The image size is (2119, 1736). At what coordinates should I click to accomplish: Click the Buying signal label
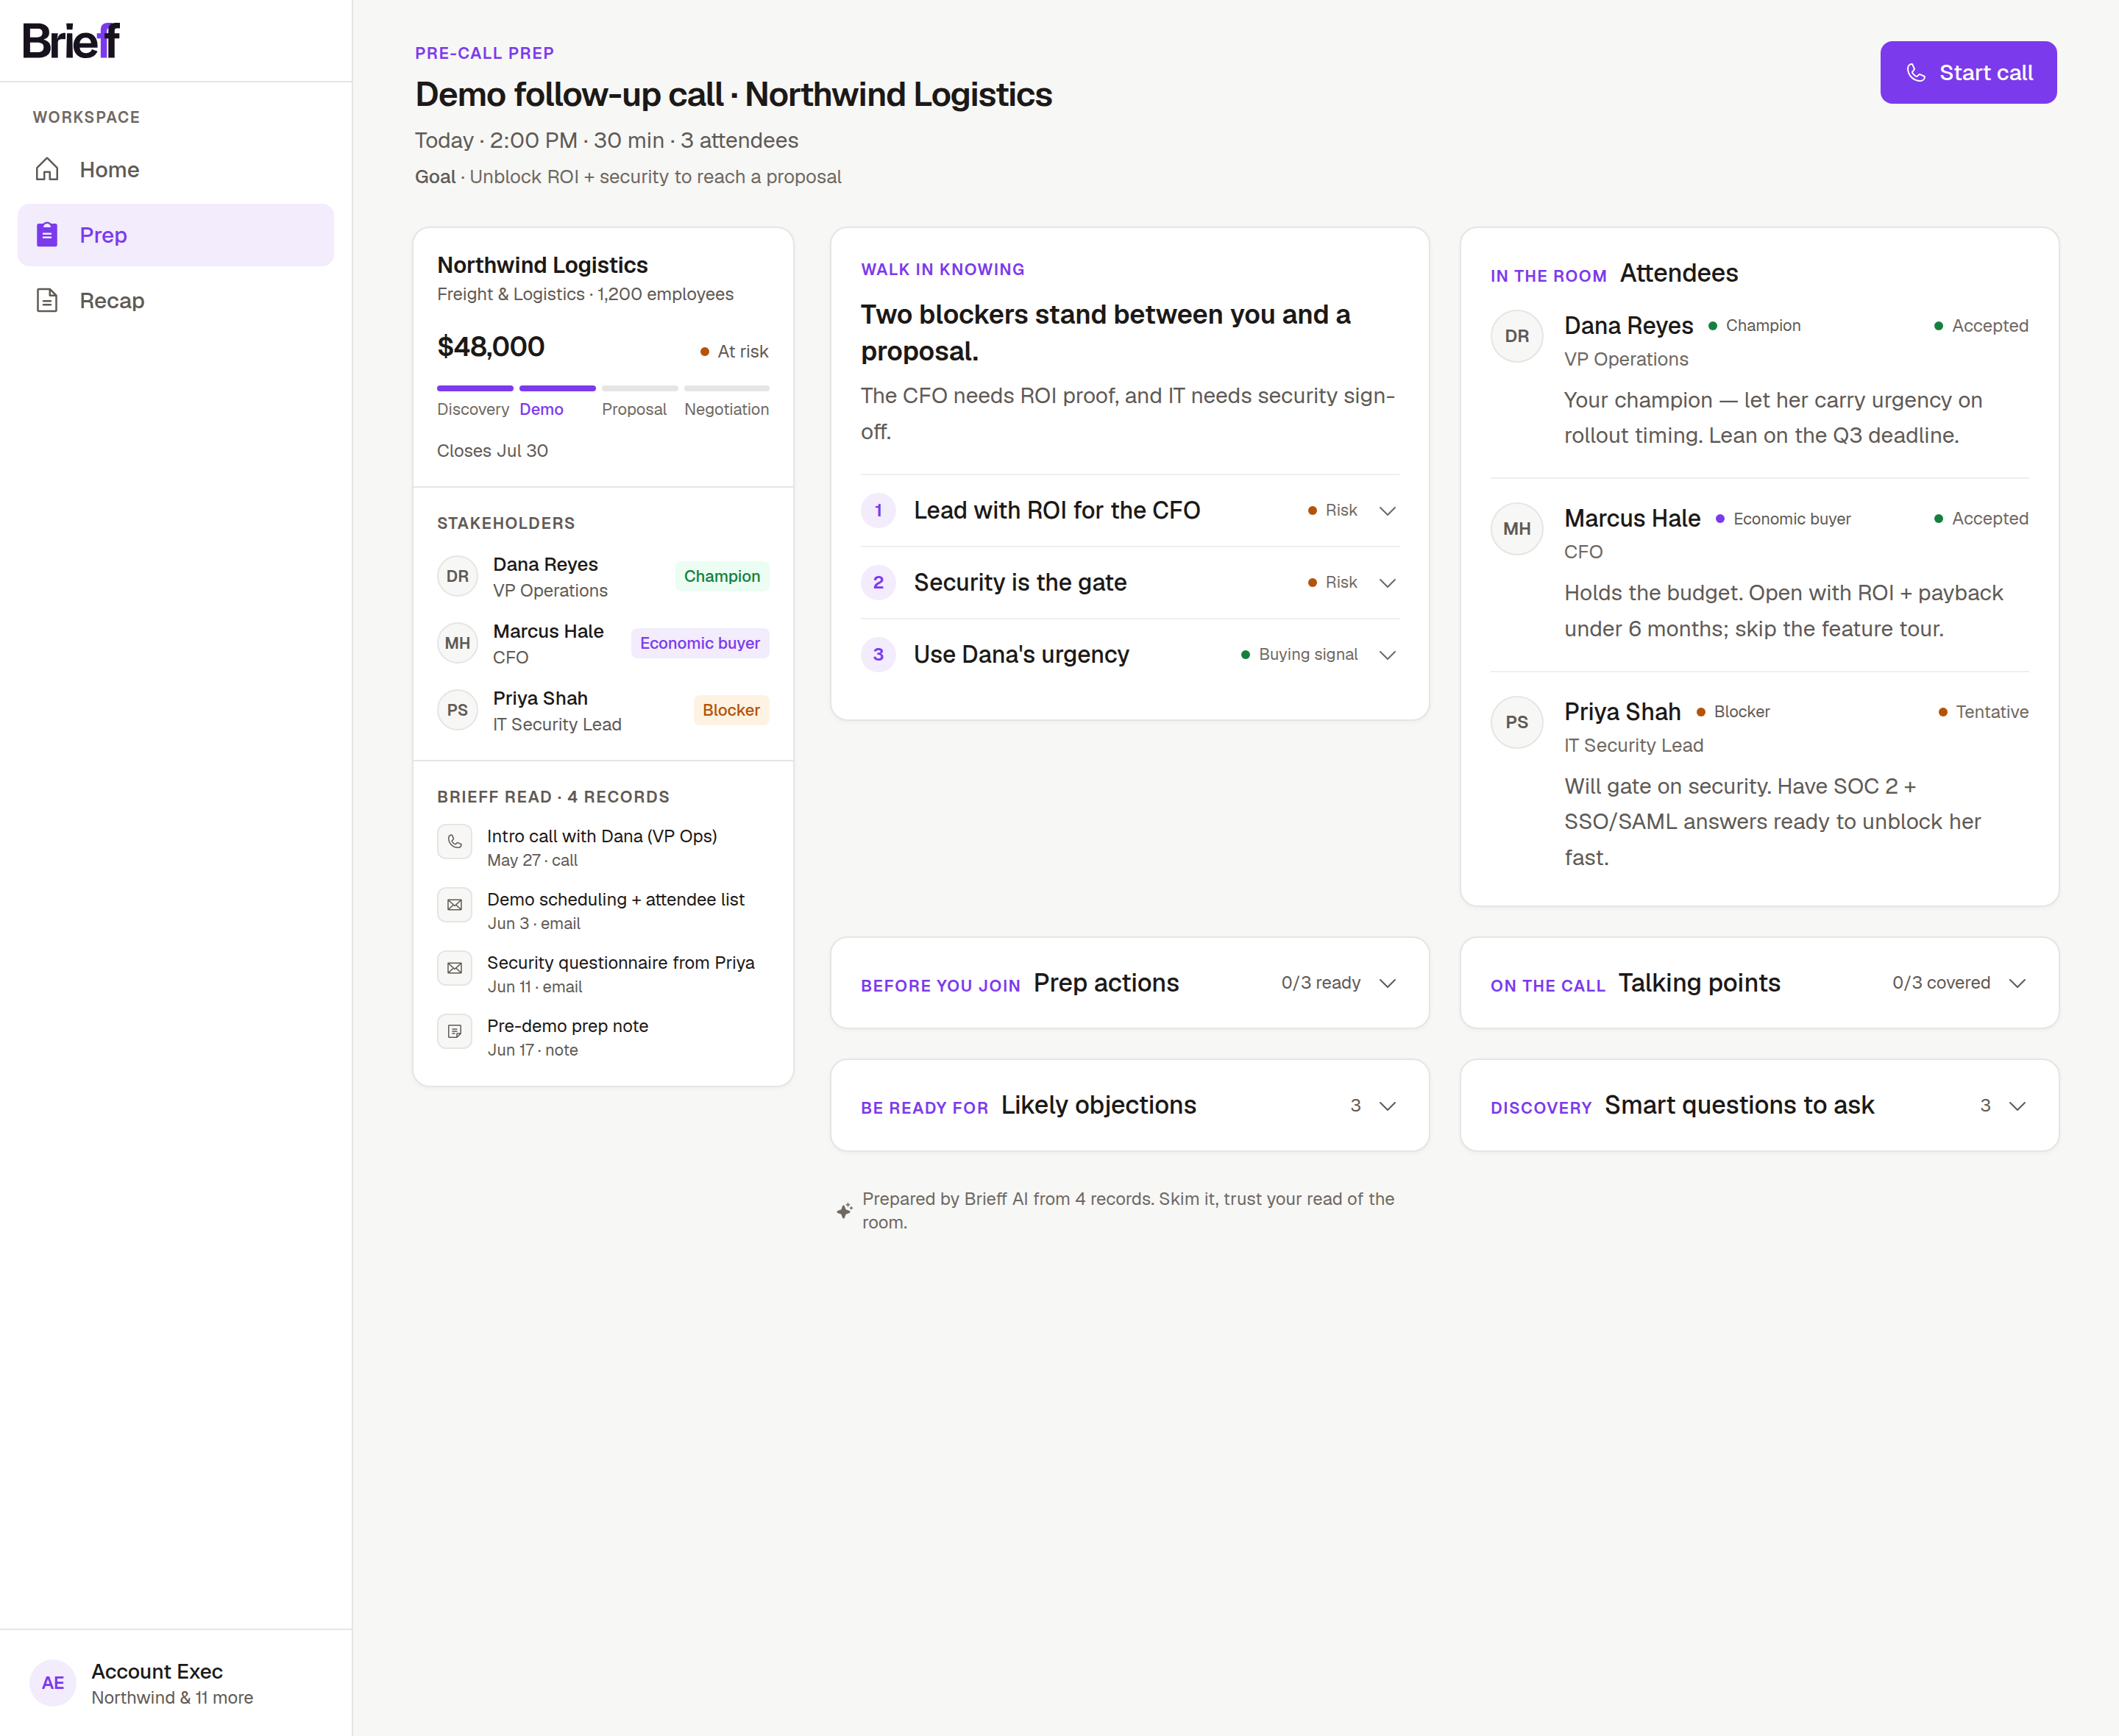pos(1299,654)
